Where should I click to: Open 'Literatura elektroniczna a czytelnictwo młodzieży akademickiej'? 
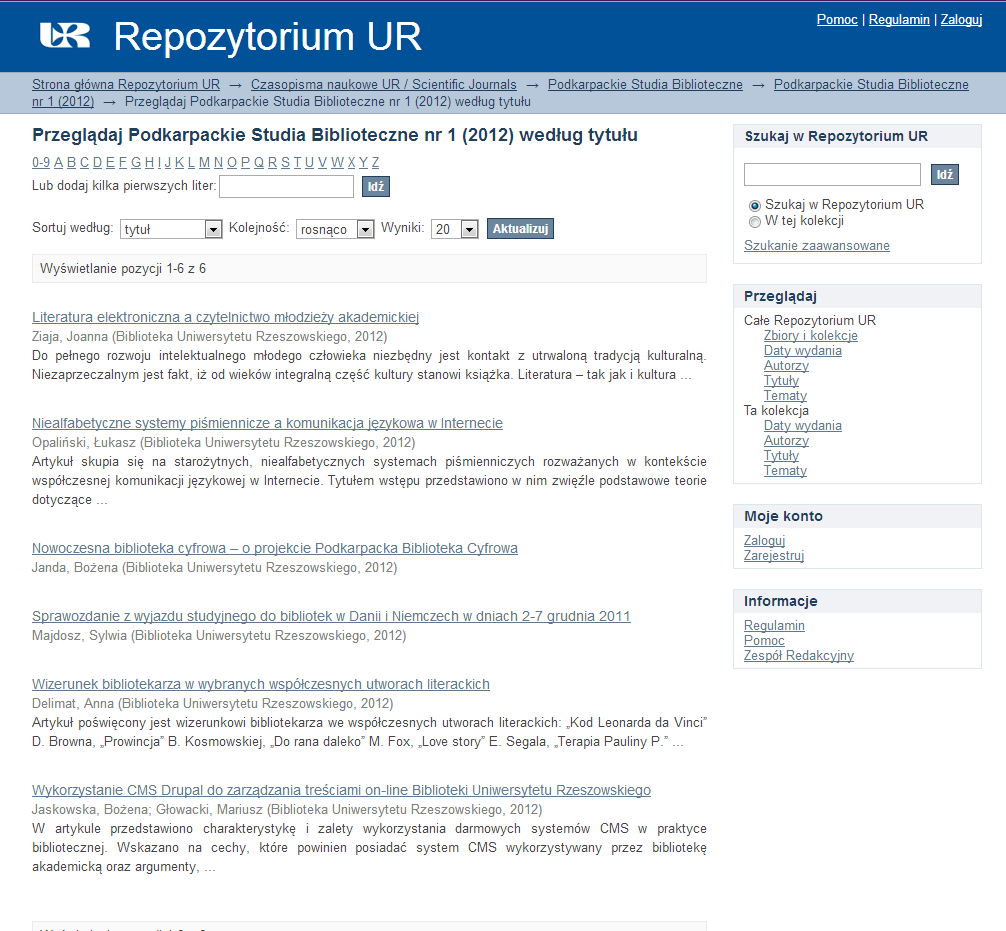[225, 317]
